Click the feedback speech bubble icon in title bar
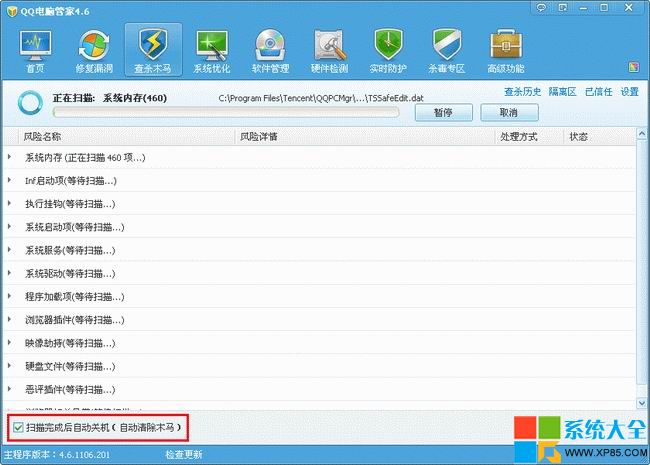Viewport: 650px width, 465px height. click(541, 8)
